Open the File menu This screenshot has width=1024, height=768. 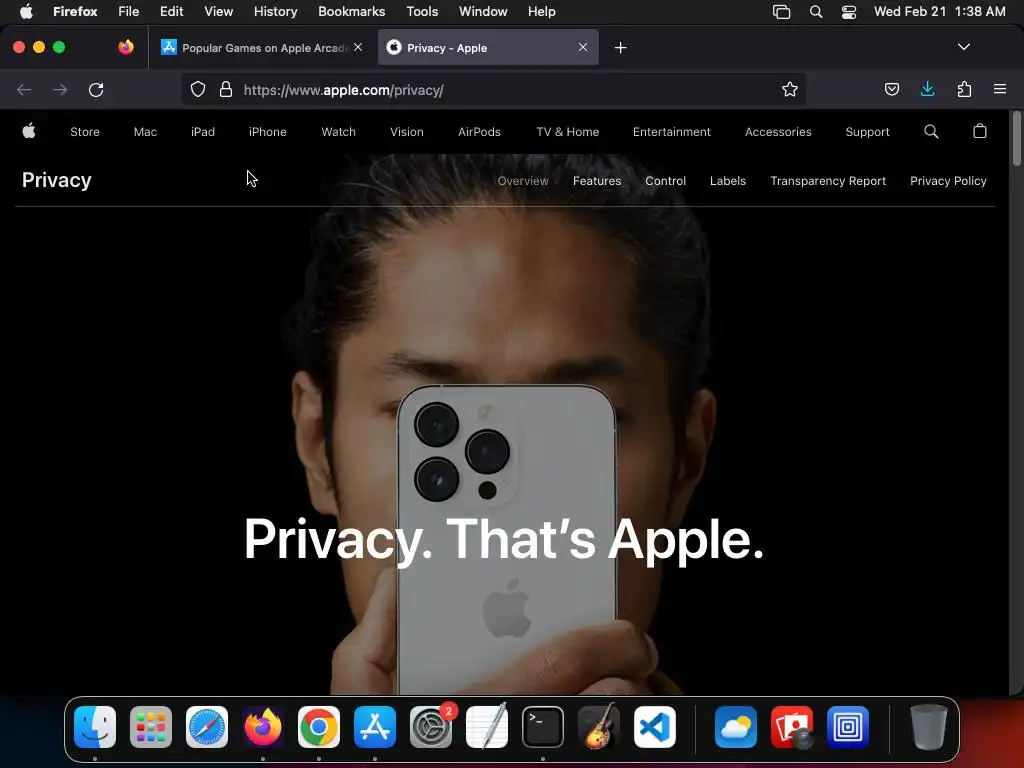pos(129,11)
